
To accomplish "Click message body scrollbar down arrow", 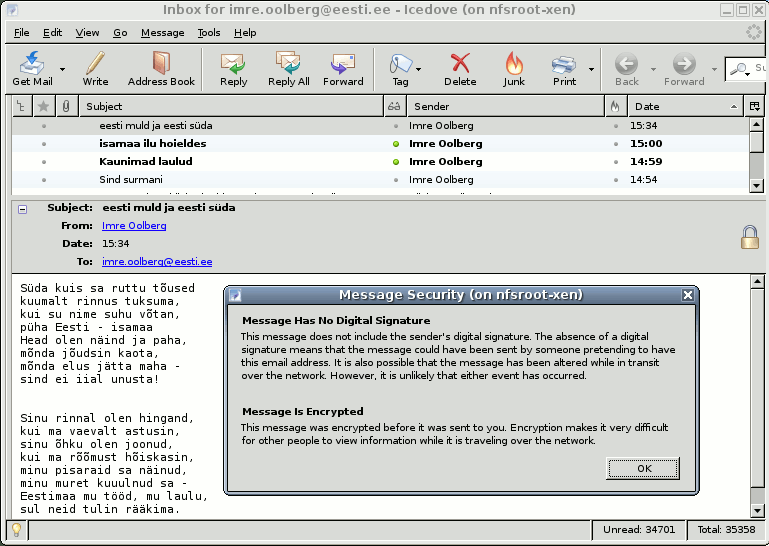I will tap(757, 510).
